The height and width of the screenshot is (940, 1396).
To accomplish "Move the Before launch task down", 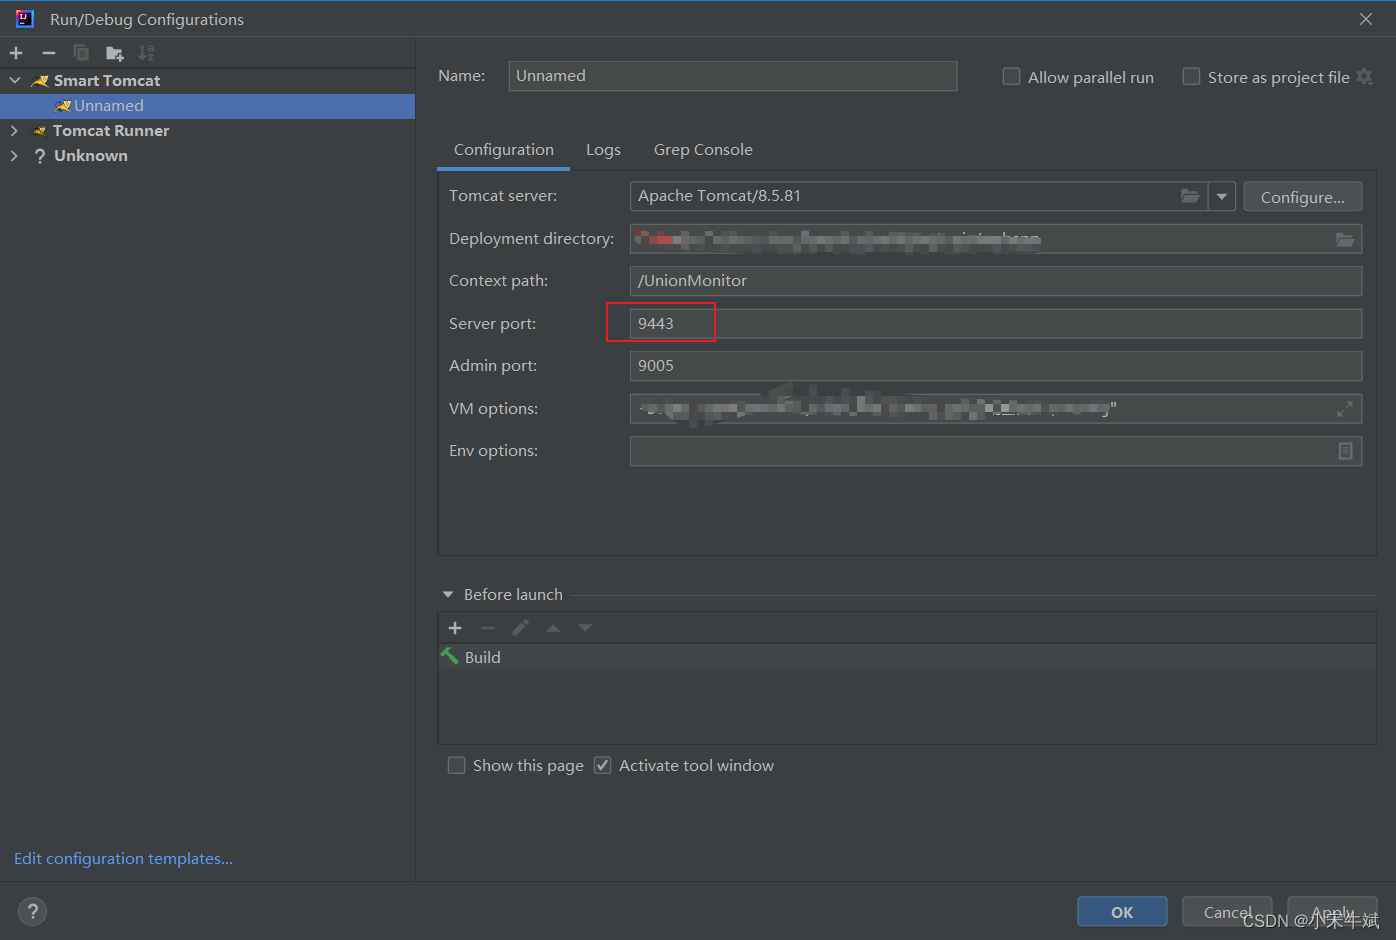I will point(585,628).
